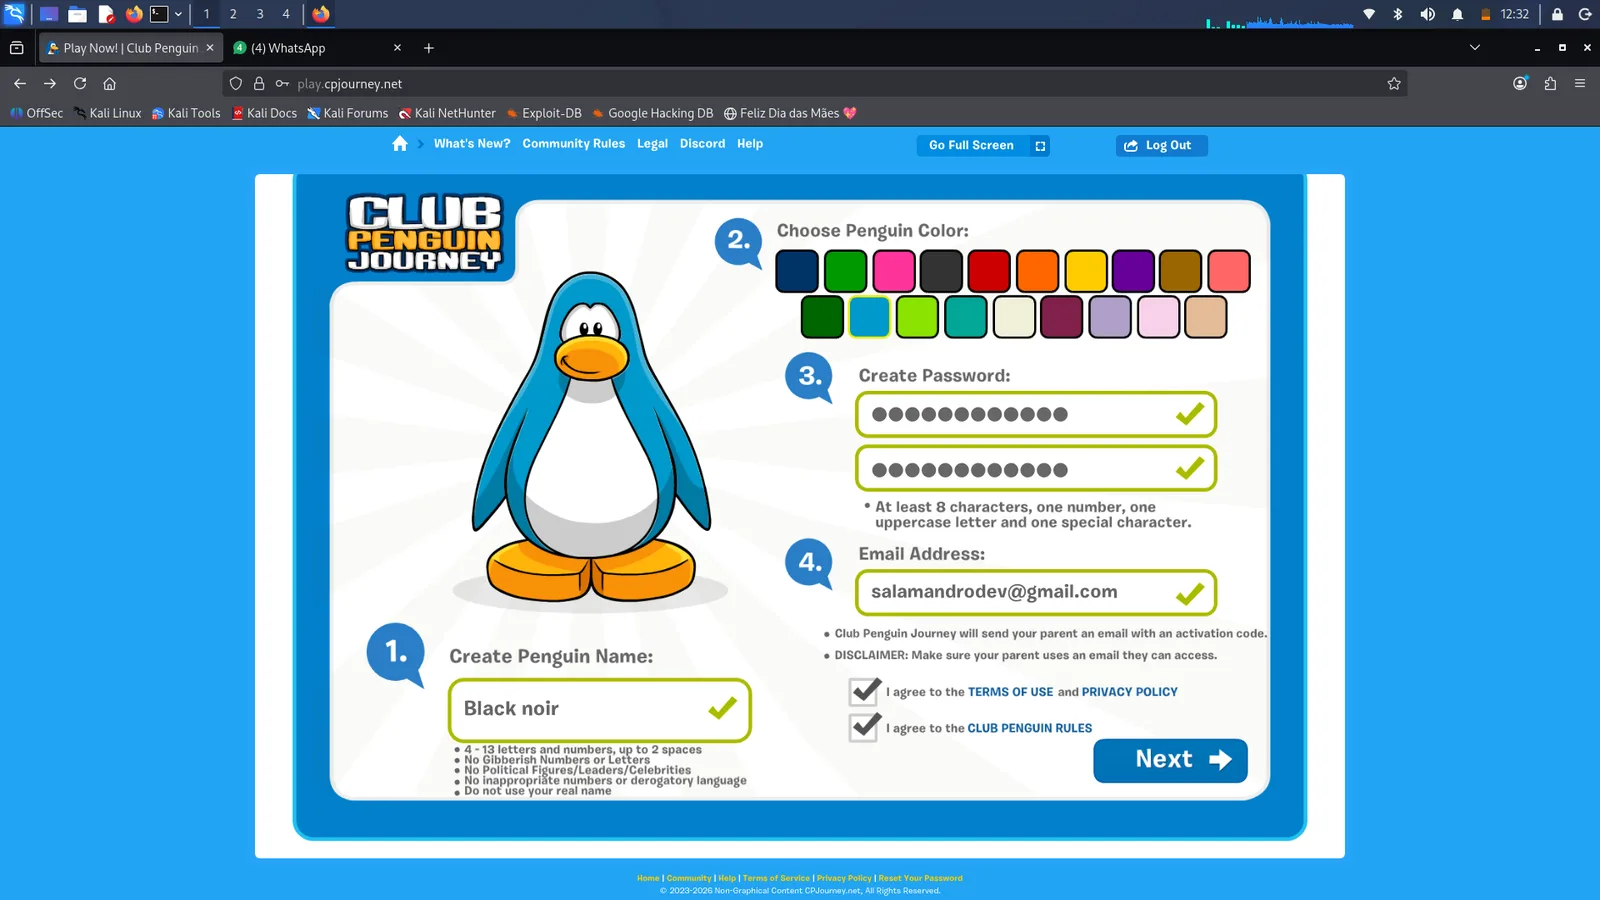Click the Next button
The image size is (1600, 900).
click(x=1170, y=760)
